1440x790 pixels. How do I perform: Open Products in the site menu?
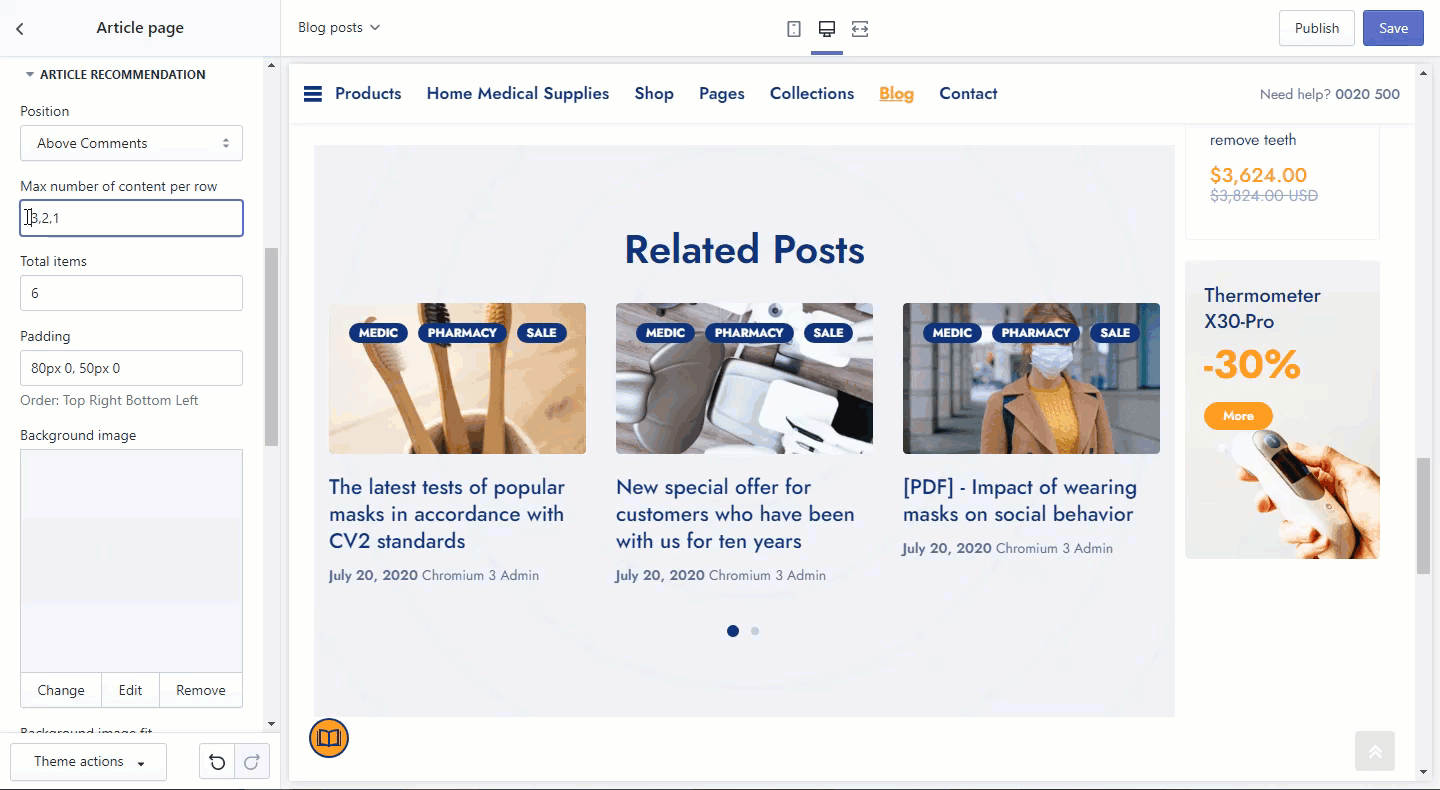click(x=368, y=94)
